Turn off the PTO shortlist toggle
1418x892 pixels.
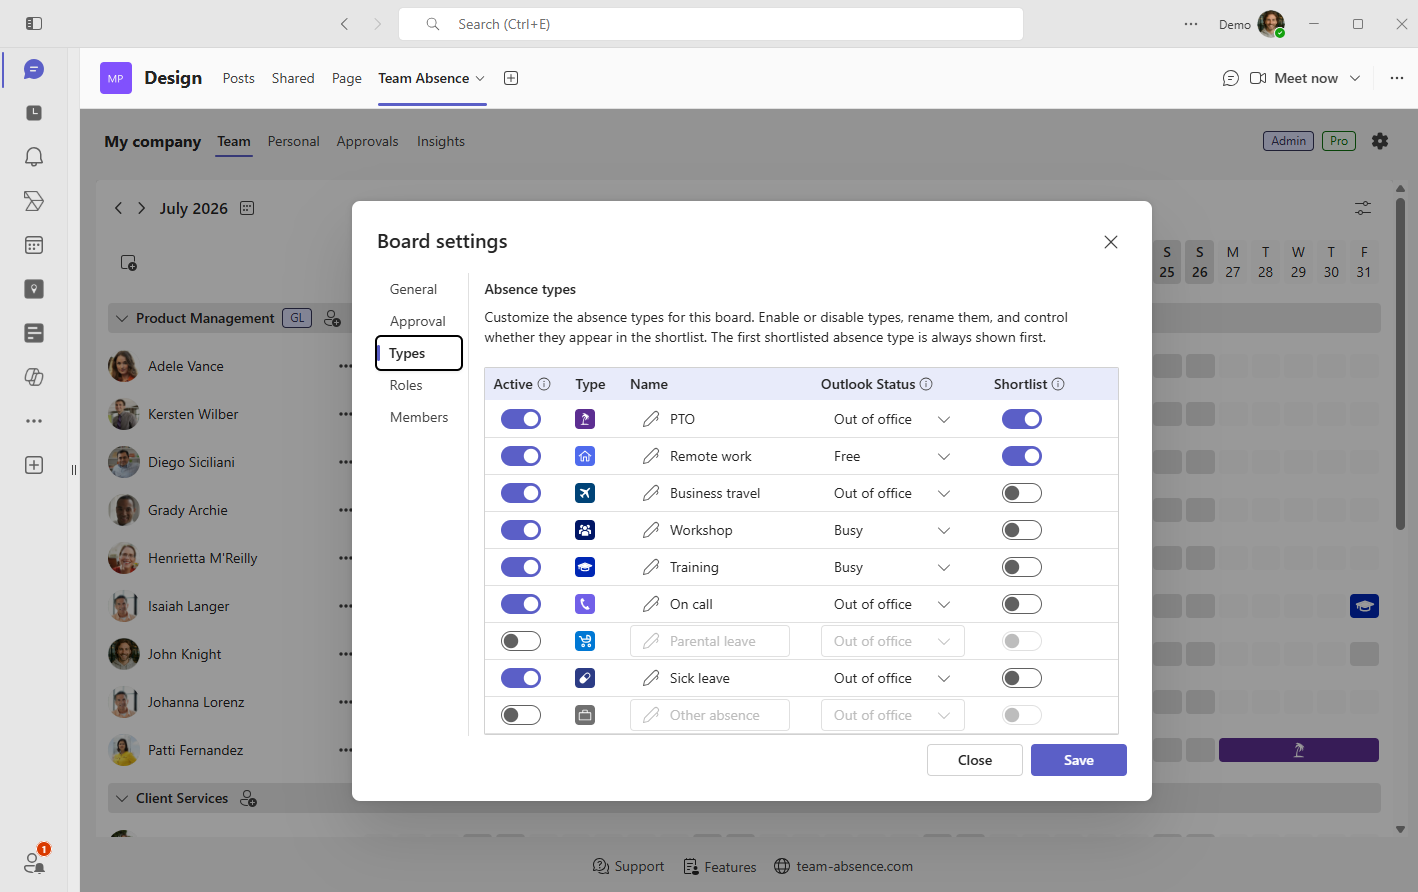[x=1022, y=419]
